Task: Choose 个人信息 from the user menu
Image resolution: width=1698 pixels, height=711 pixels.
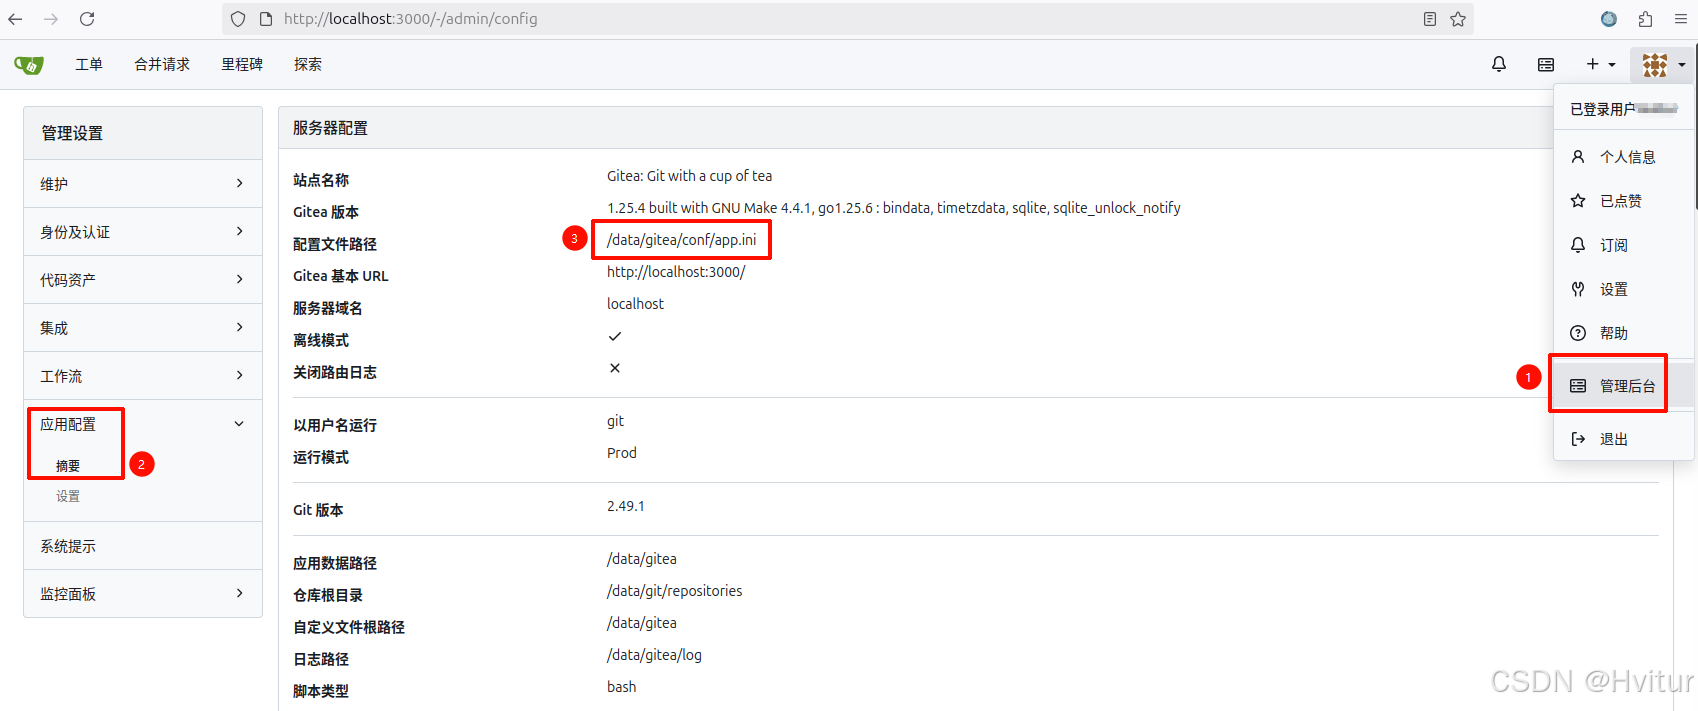Action: pyautogui.click(x=1624, y=157)
